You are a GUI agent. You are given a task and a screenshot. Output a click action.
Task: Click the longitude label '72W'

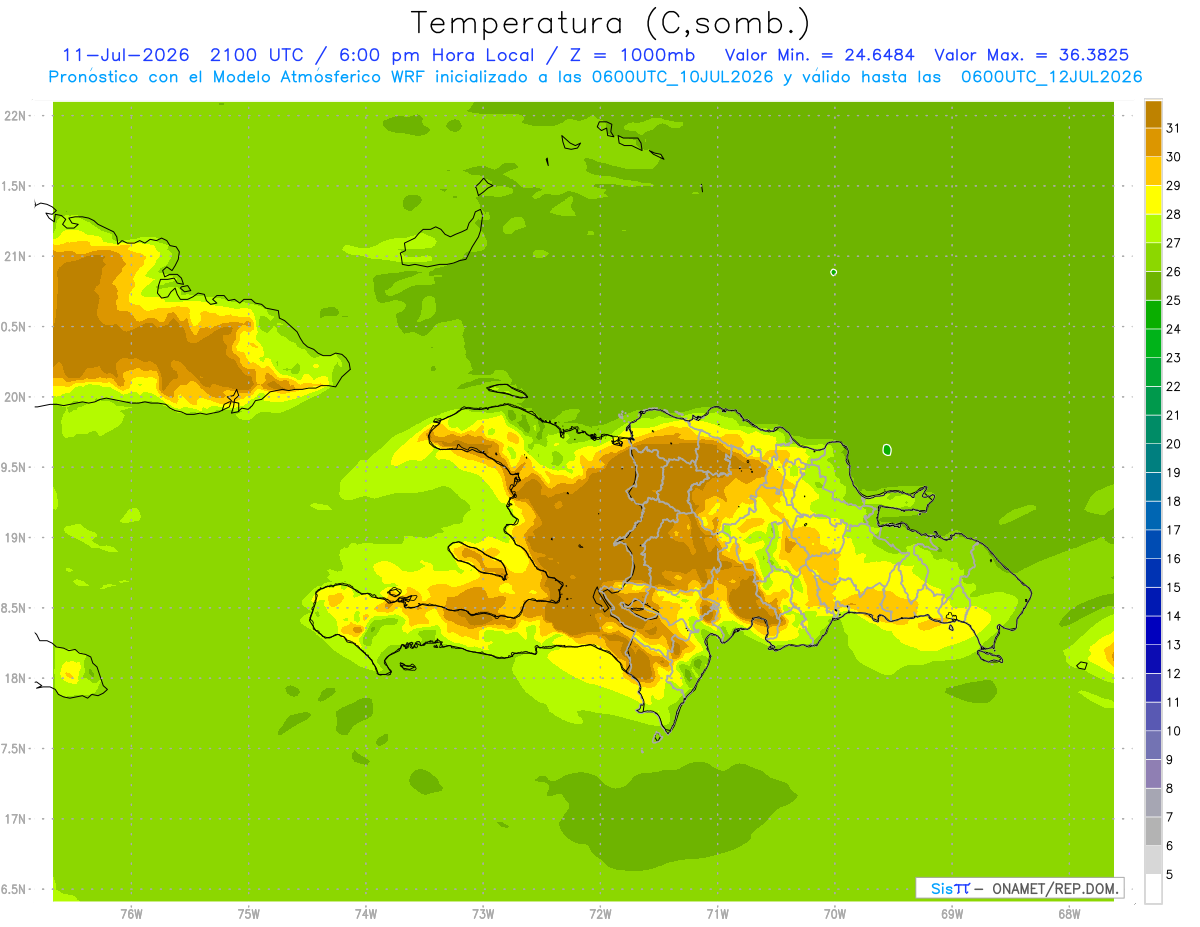click(x=600, y=914)
